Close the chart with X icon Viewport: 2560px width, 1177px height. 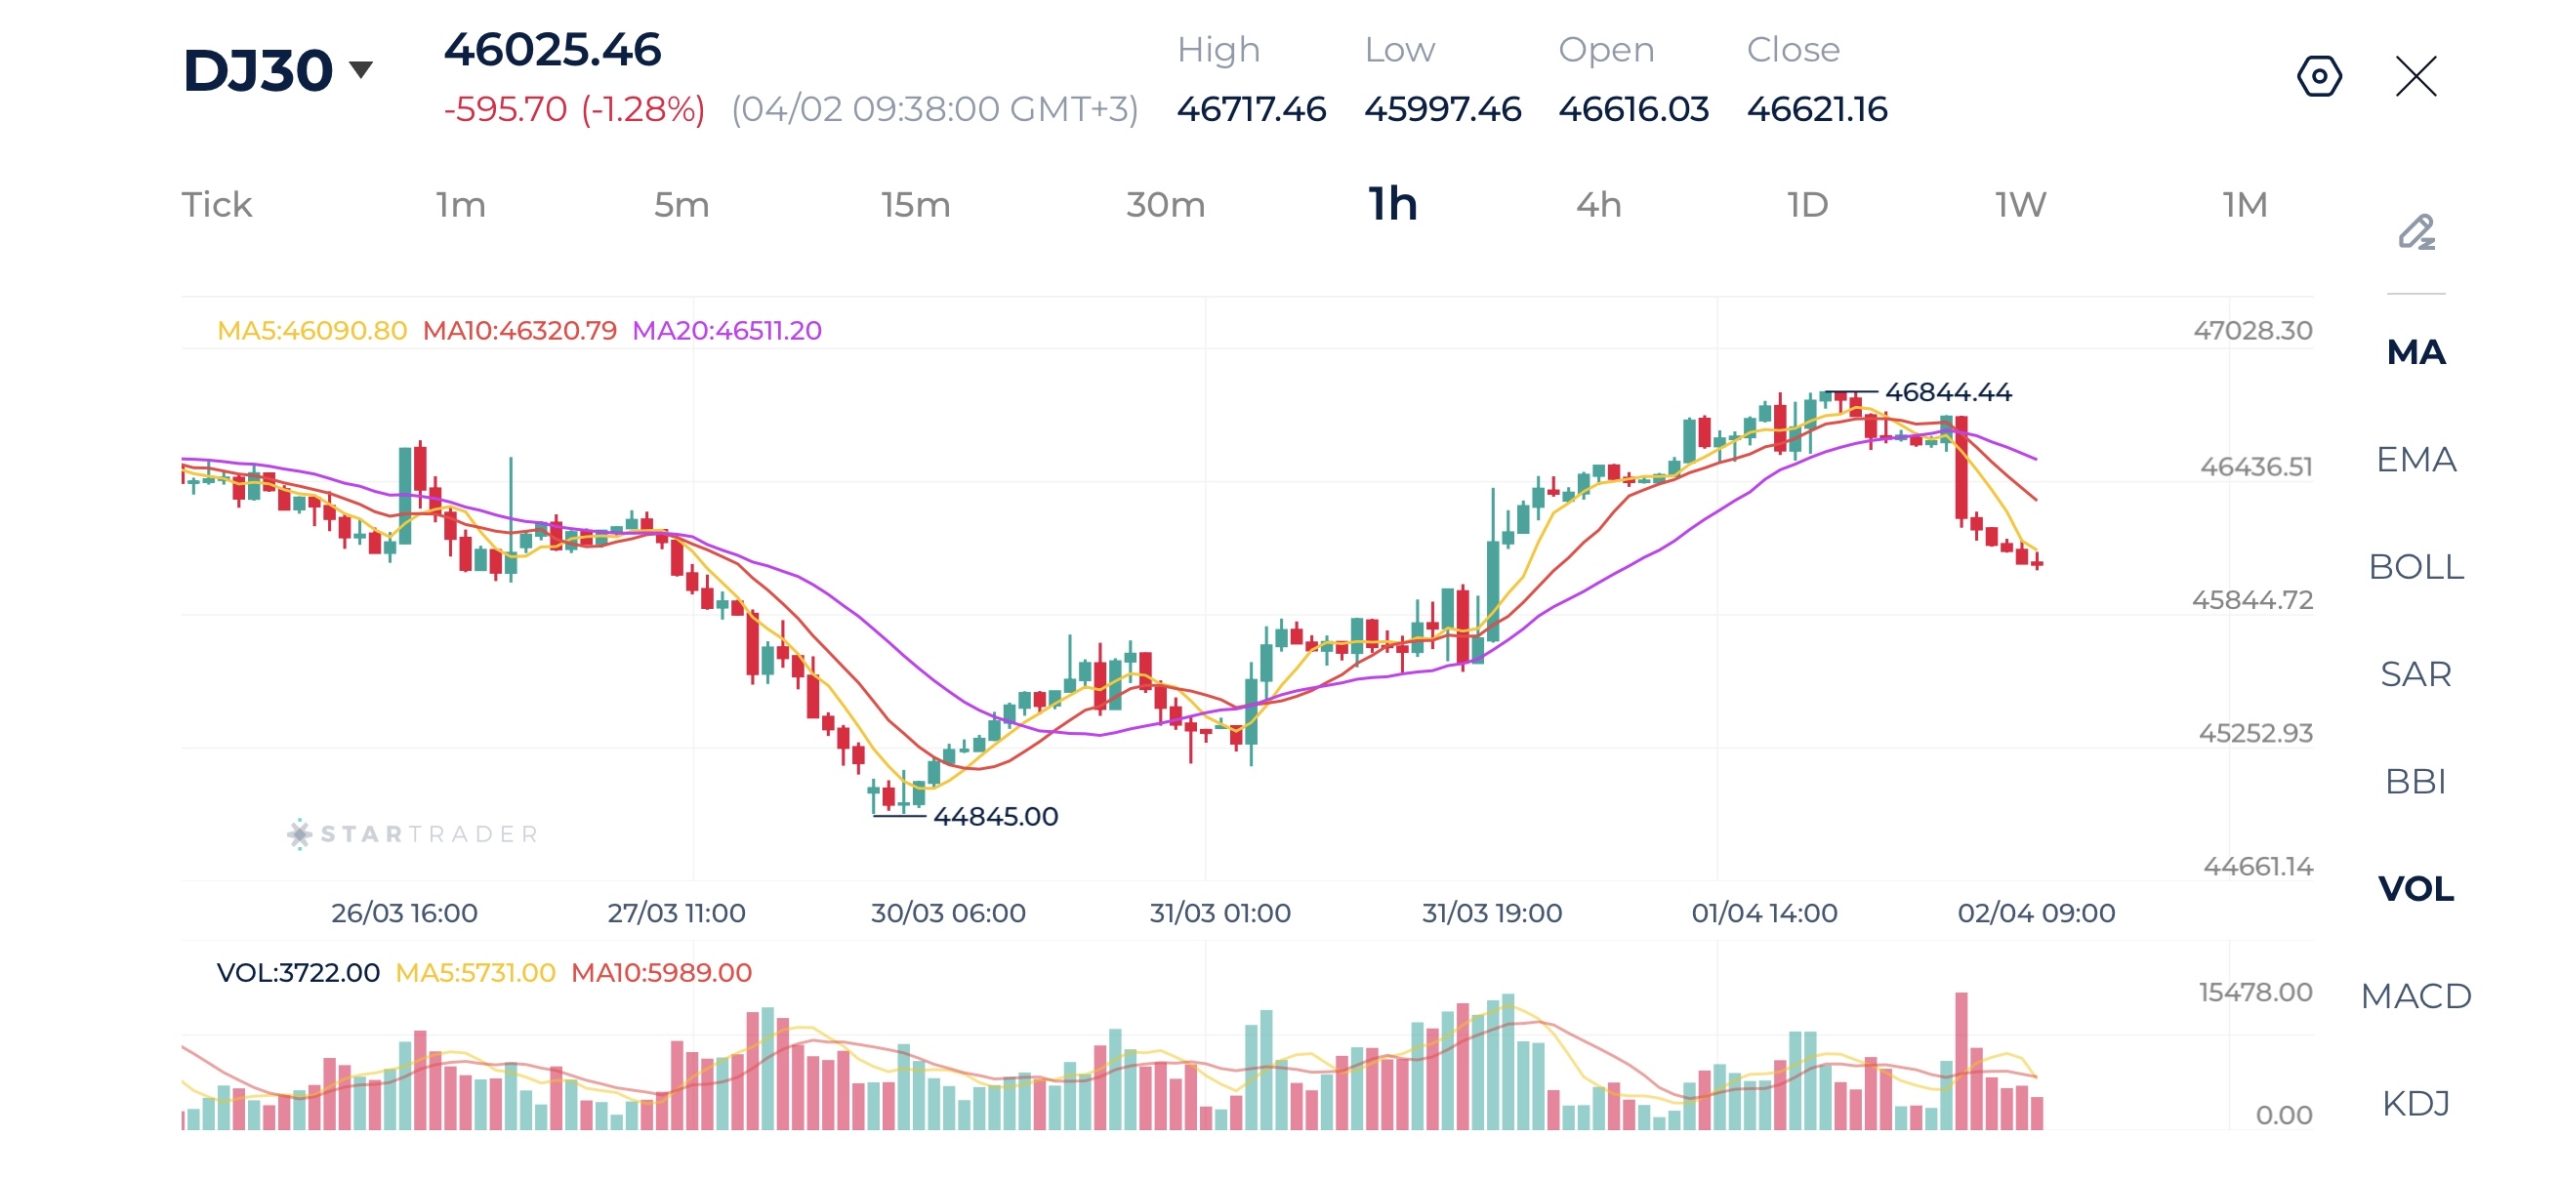(x=2415, y=77)
